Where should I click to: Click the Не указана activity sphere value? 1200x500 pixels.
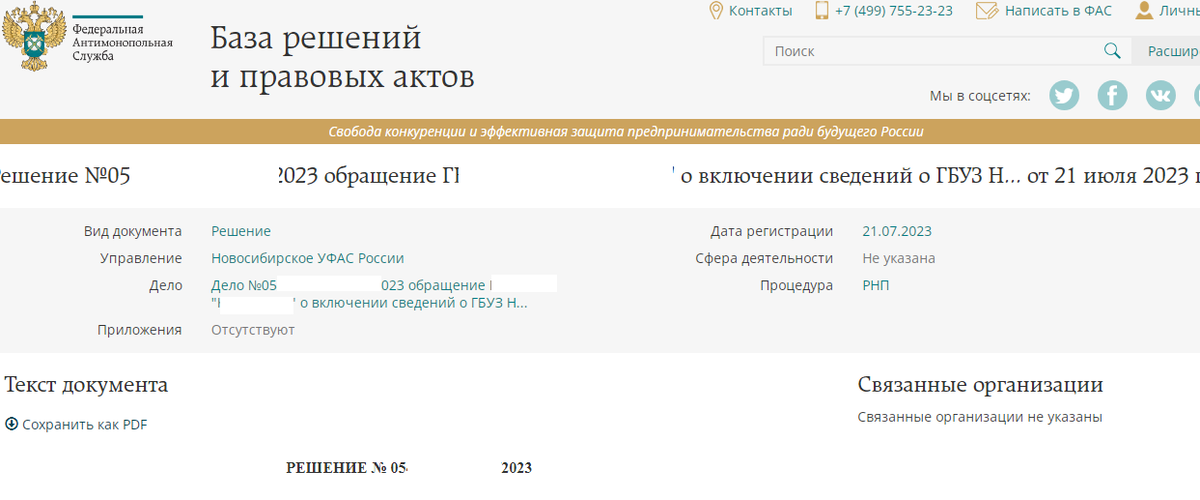coord(899,258)
